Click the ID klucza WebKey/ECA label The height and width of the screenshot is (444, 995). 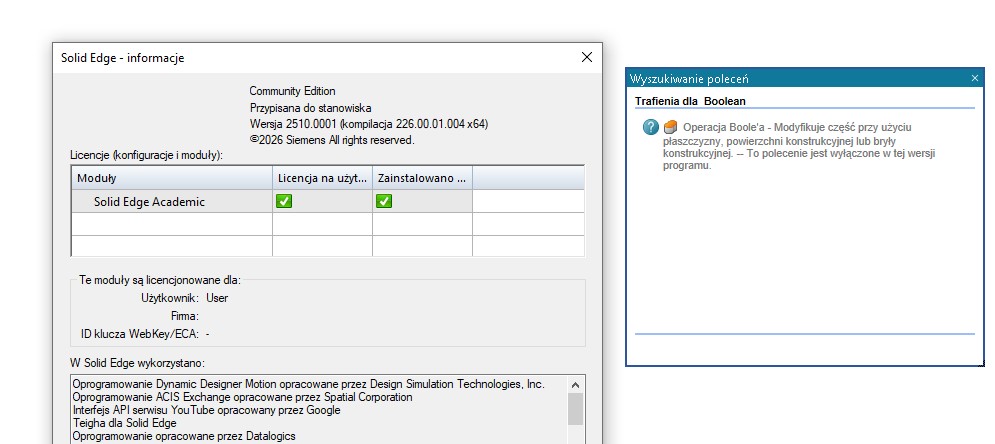pyautogui.click(x=140, y=334)
